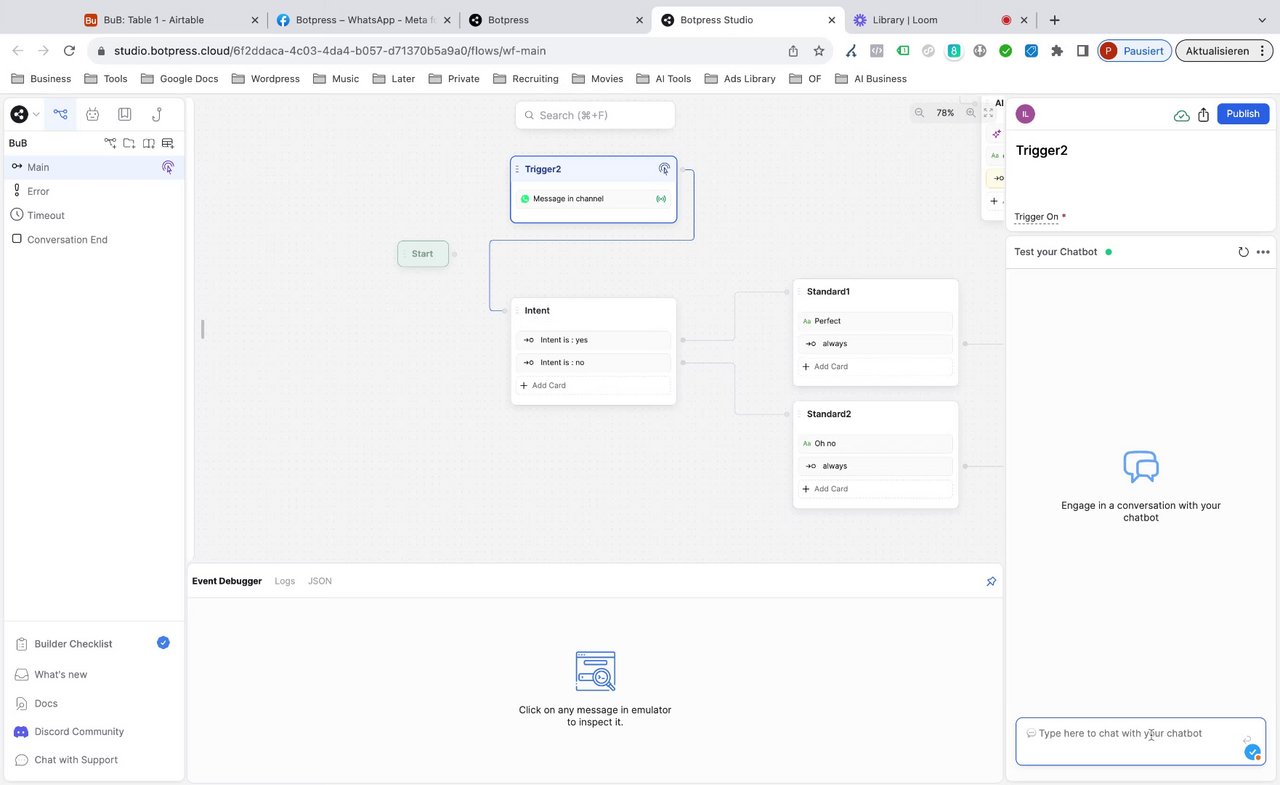This screenshot has height=785, width=1280.
Task: Zoom out the canvas
Action: coord(919,113)
